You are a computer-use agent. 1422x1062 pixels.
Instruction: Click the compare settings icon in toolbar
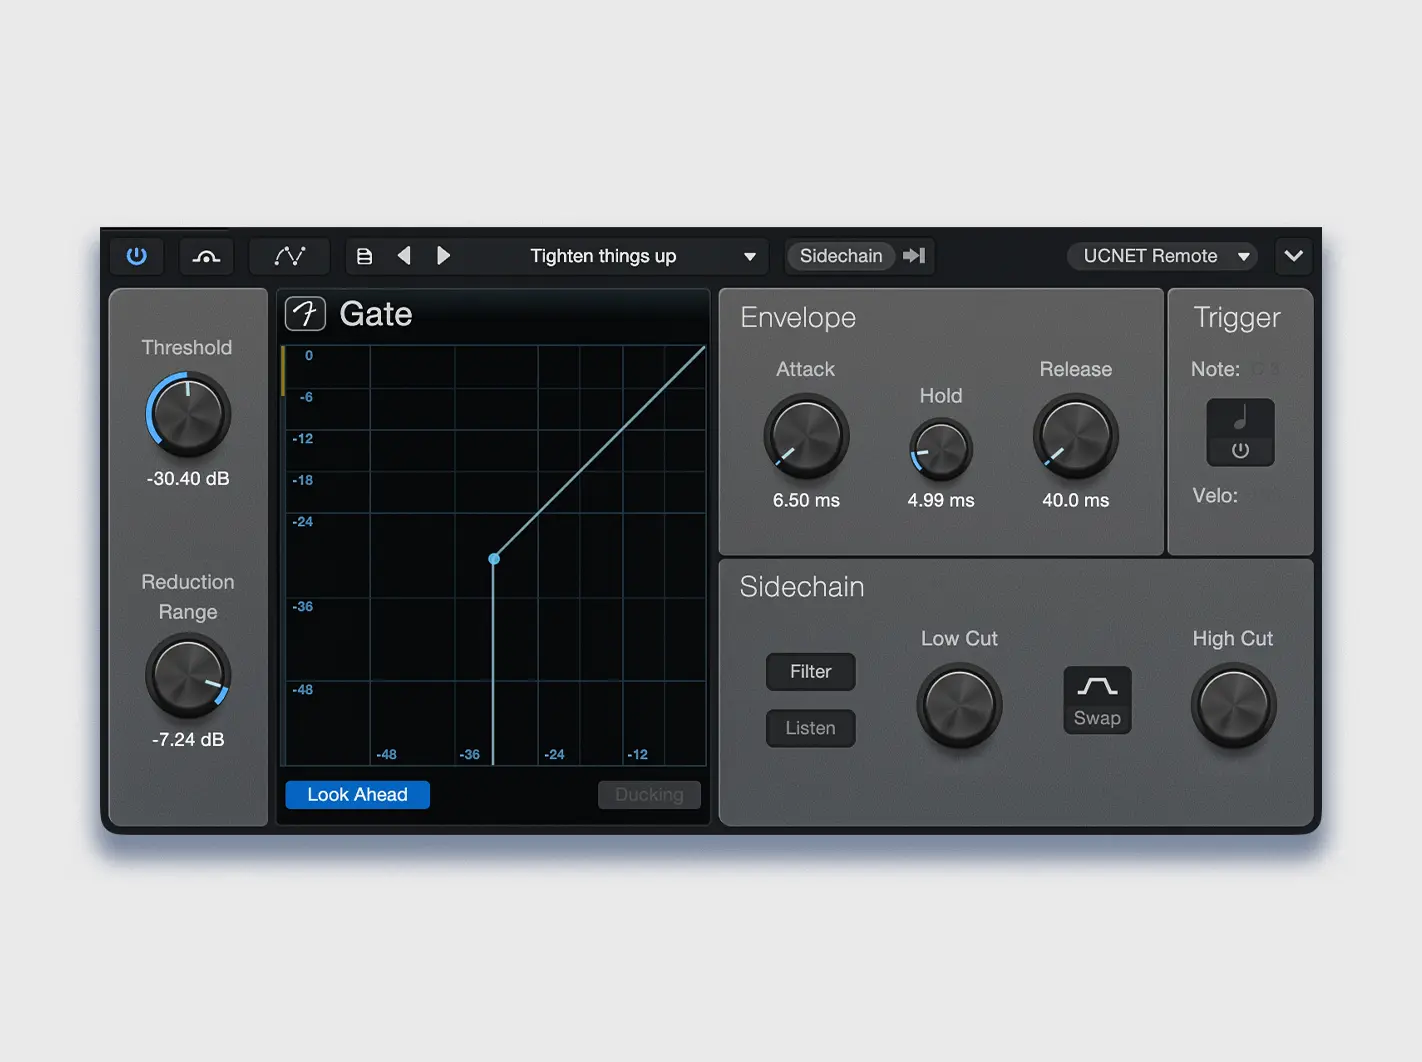click(x=206, y=256)
